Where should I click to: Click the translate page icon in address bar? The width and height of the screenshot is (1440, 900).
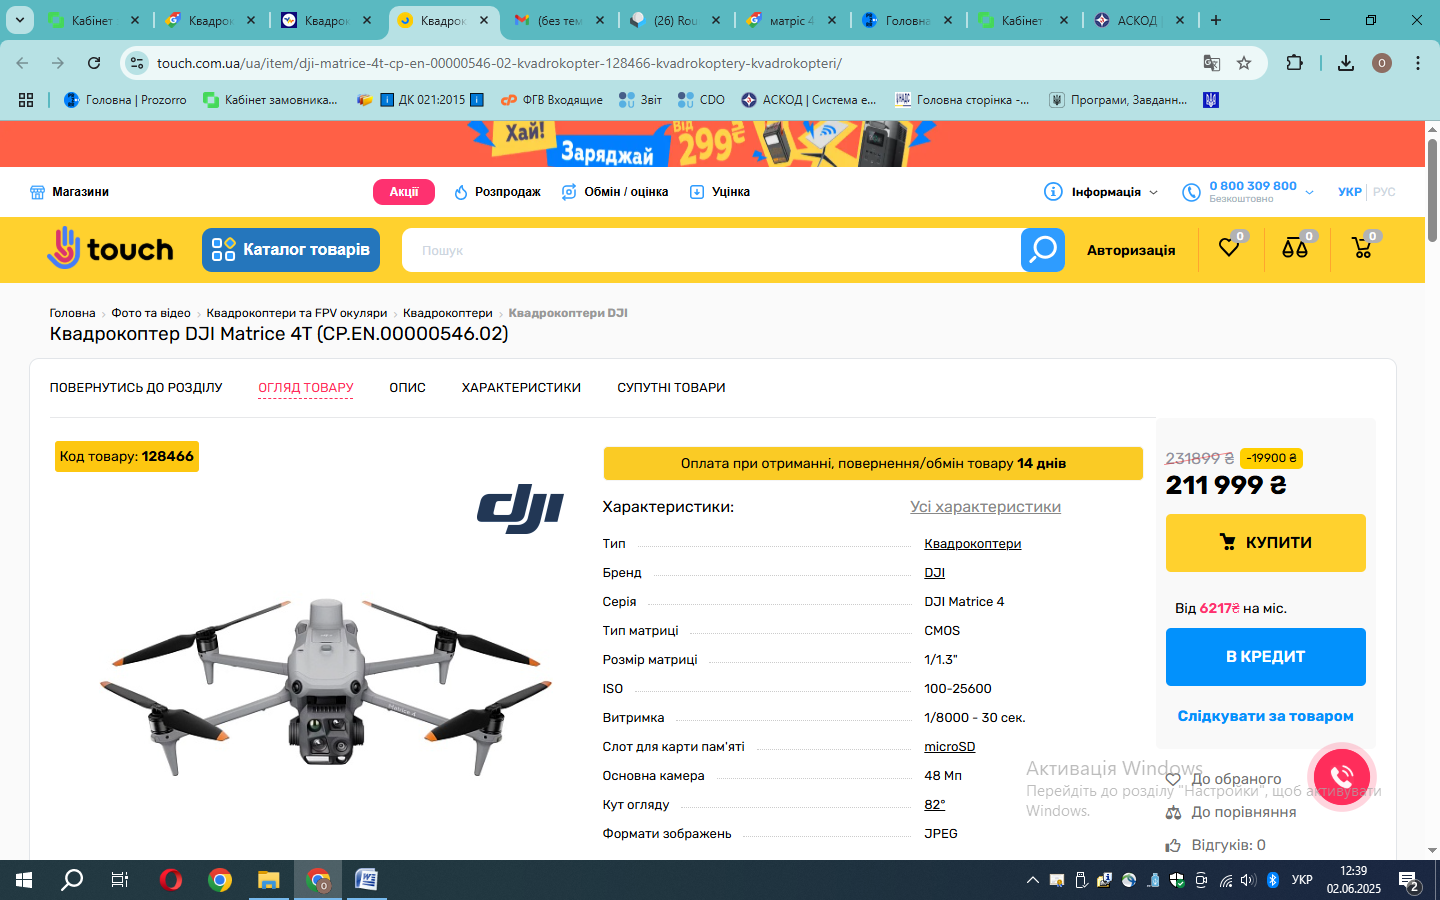coord(1211,63)
